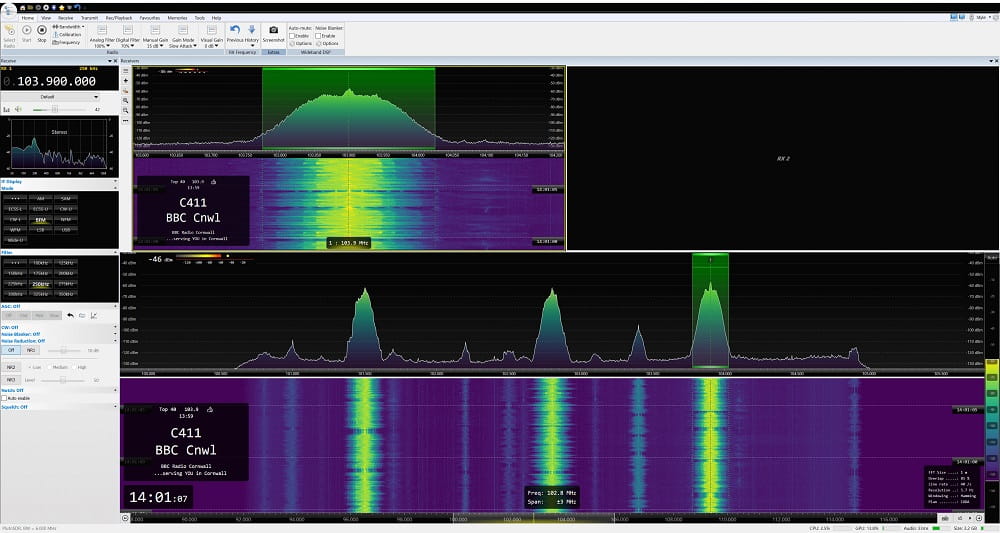Open the History frequency dropdown

252,33
